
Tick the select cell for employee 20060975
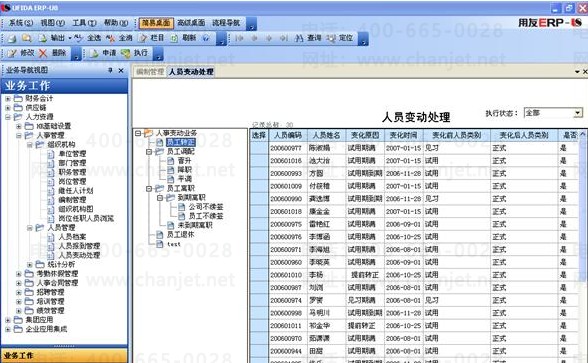pyautogui.click(x=259, y=224)
